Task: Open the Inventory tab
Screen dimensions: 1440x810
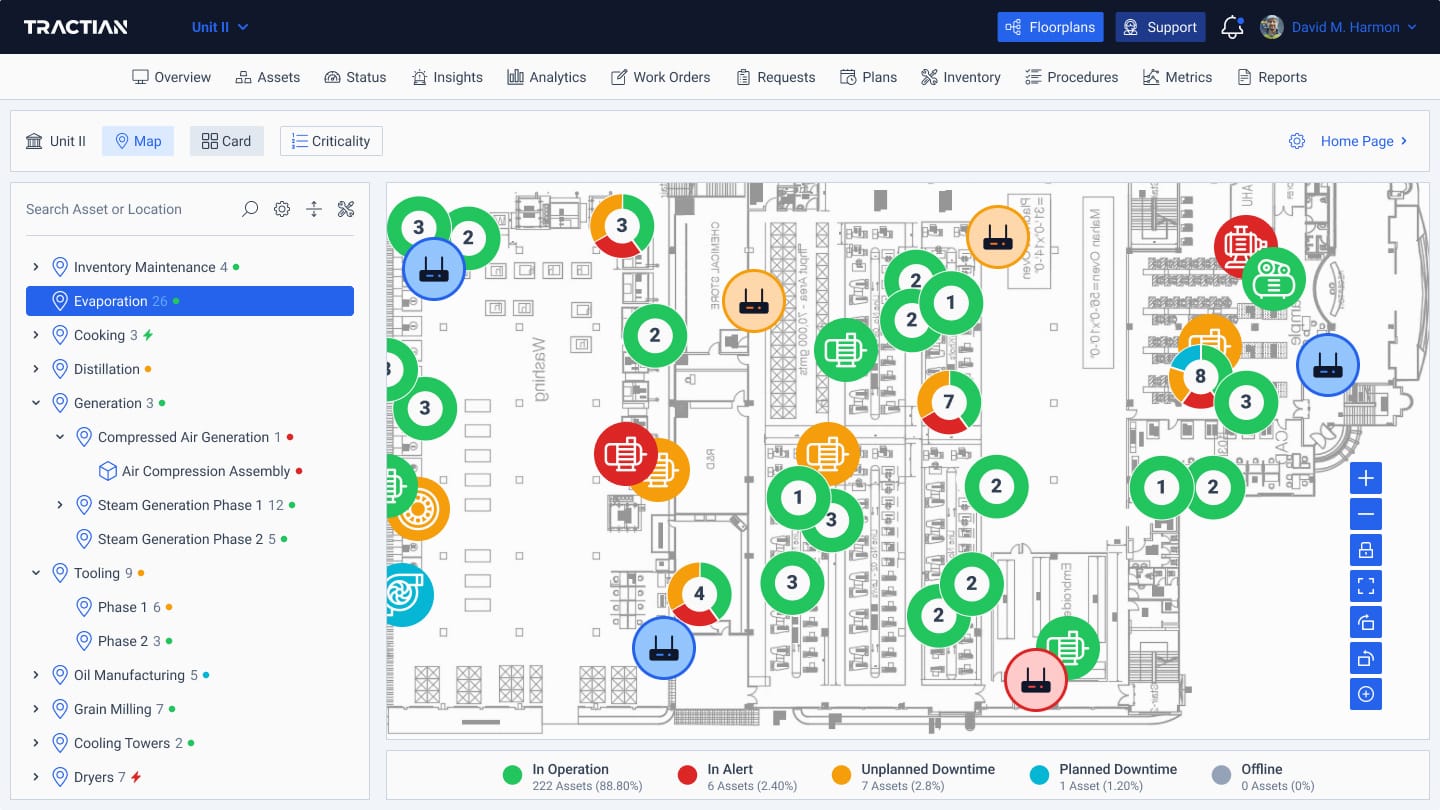Action: pos(960,77)
